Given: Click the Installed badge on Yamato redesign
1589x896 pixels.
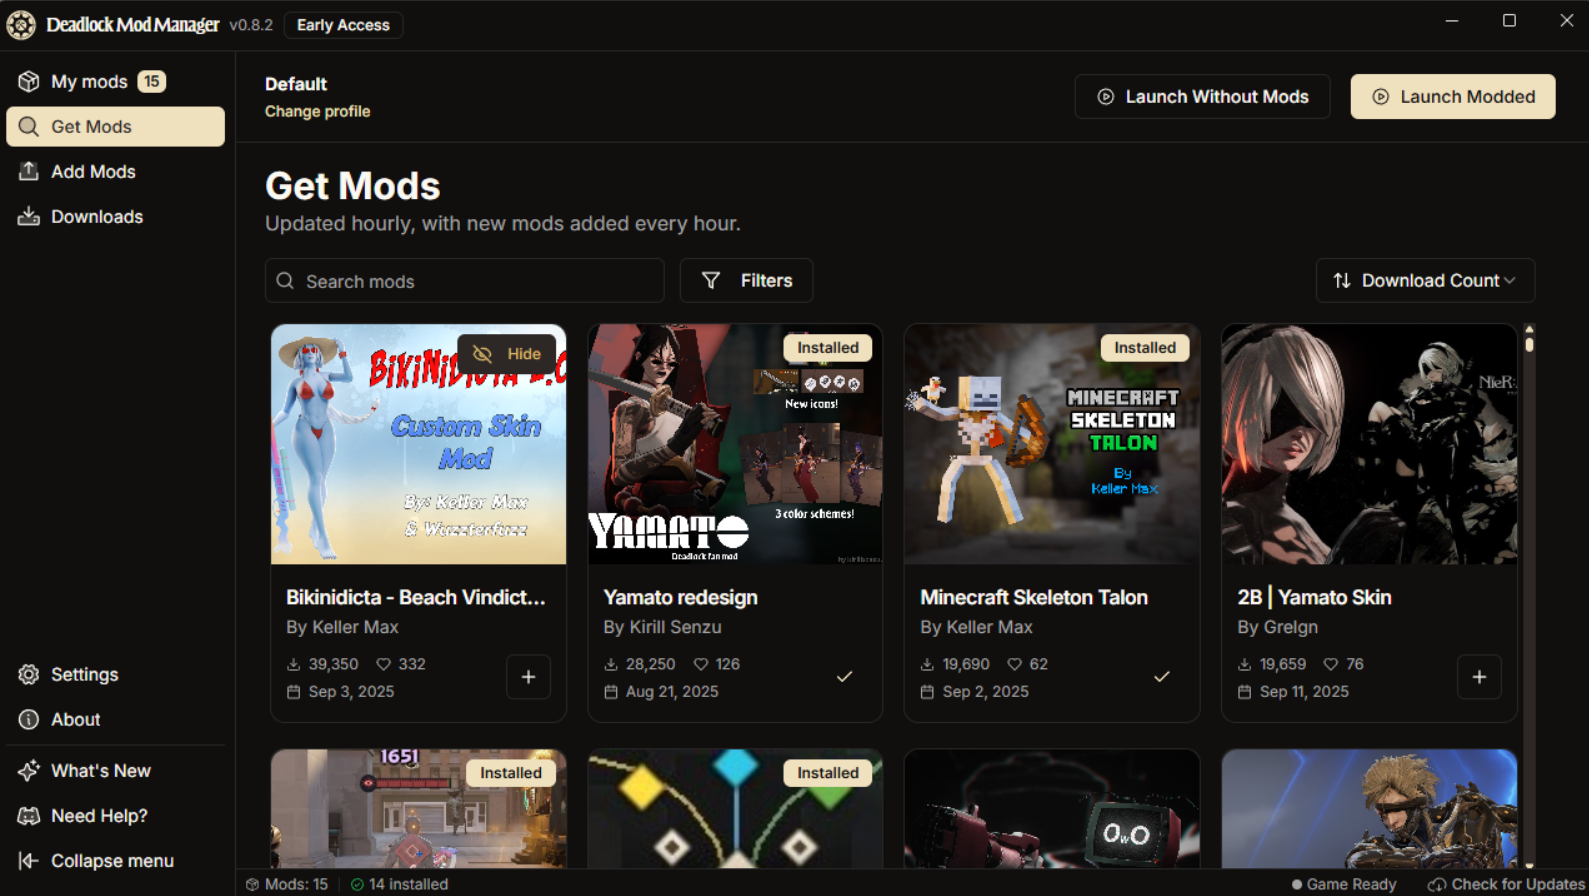Looking at the screenshot, I should click(x=827, y=348).
